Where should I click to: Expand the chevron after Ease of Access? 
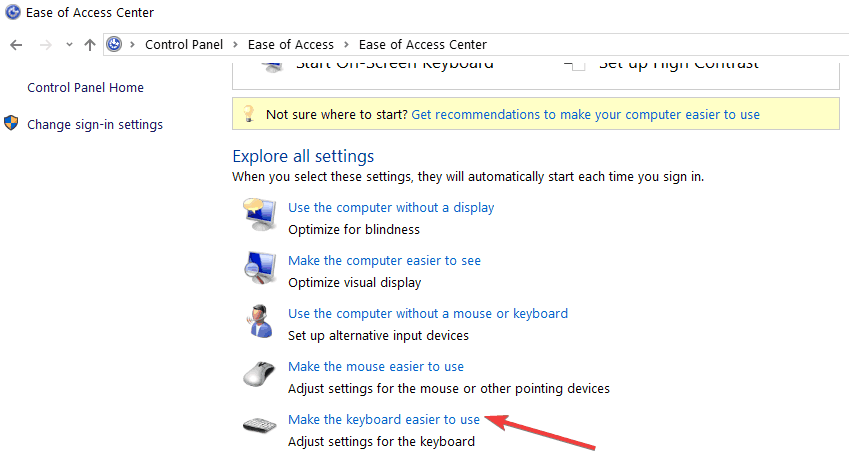point(347,44)
